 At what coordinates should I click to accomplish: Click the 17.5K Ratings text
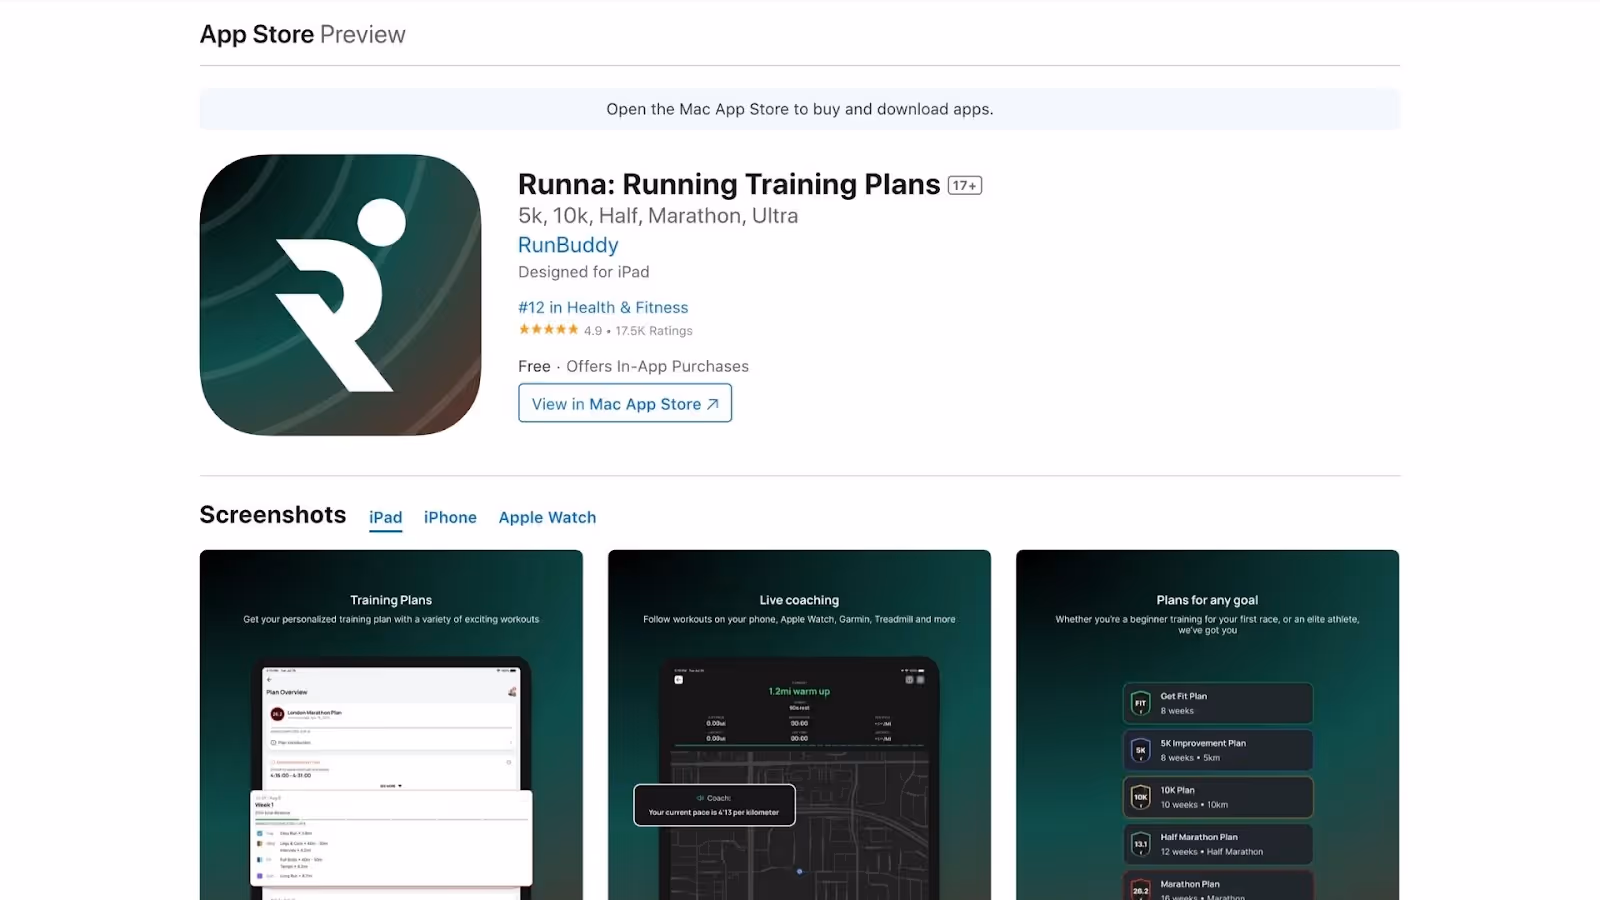click(x=654, y=331)
